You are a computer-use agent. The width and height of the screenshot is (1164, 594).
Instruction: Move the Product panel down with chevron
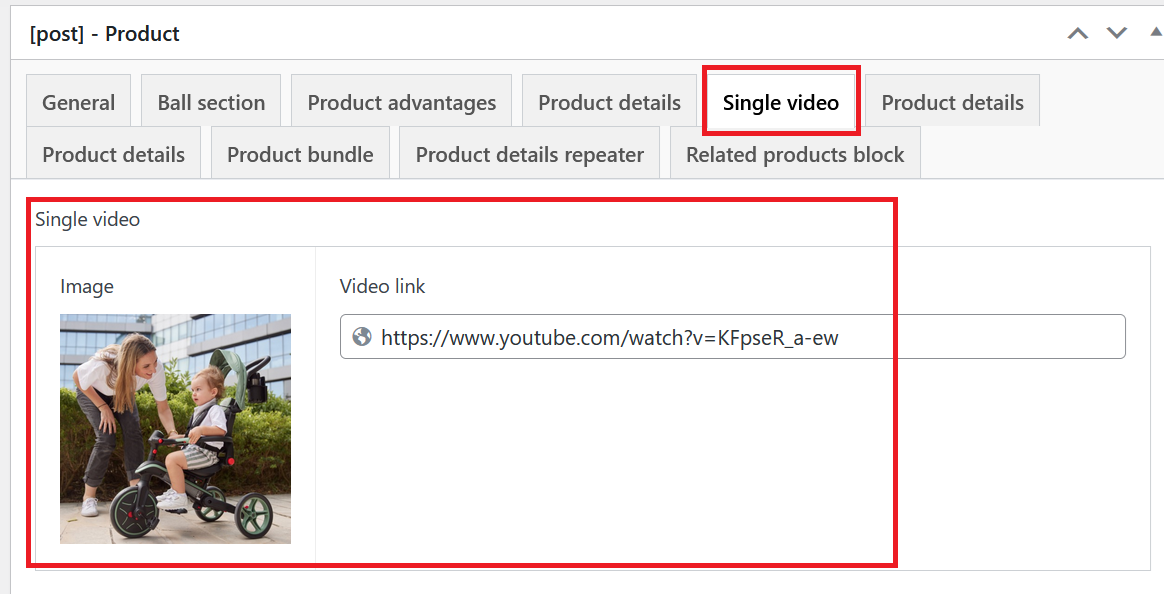tap(1116, 34)
